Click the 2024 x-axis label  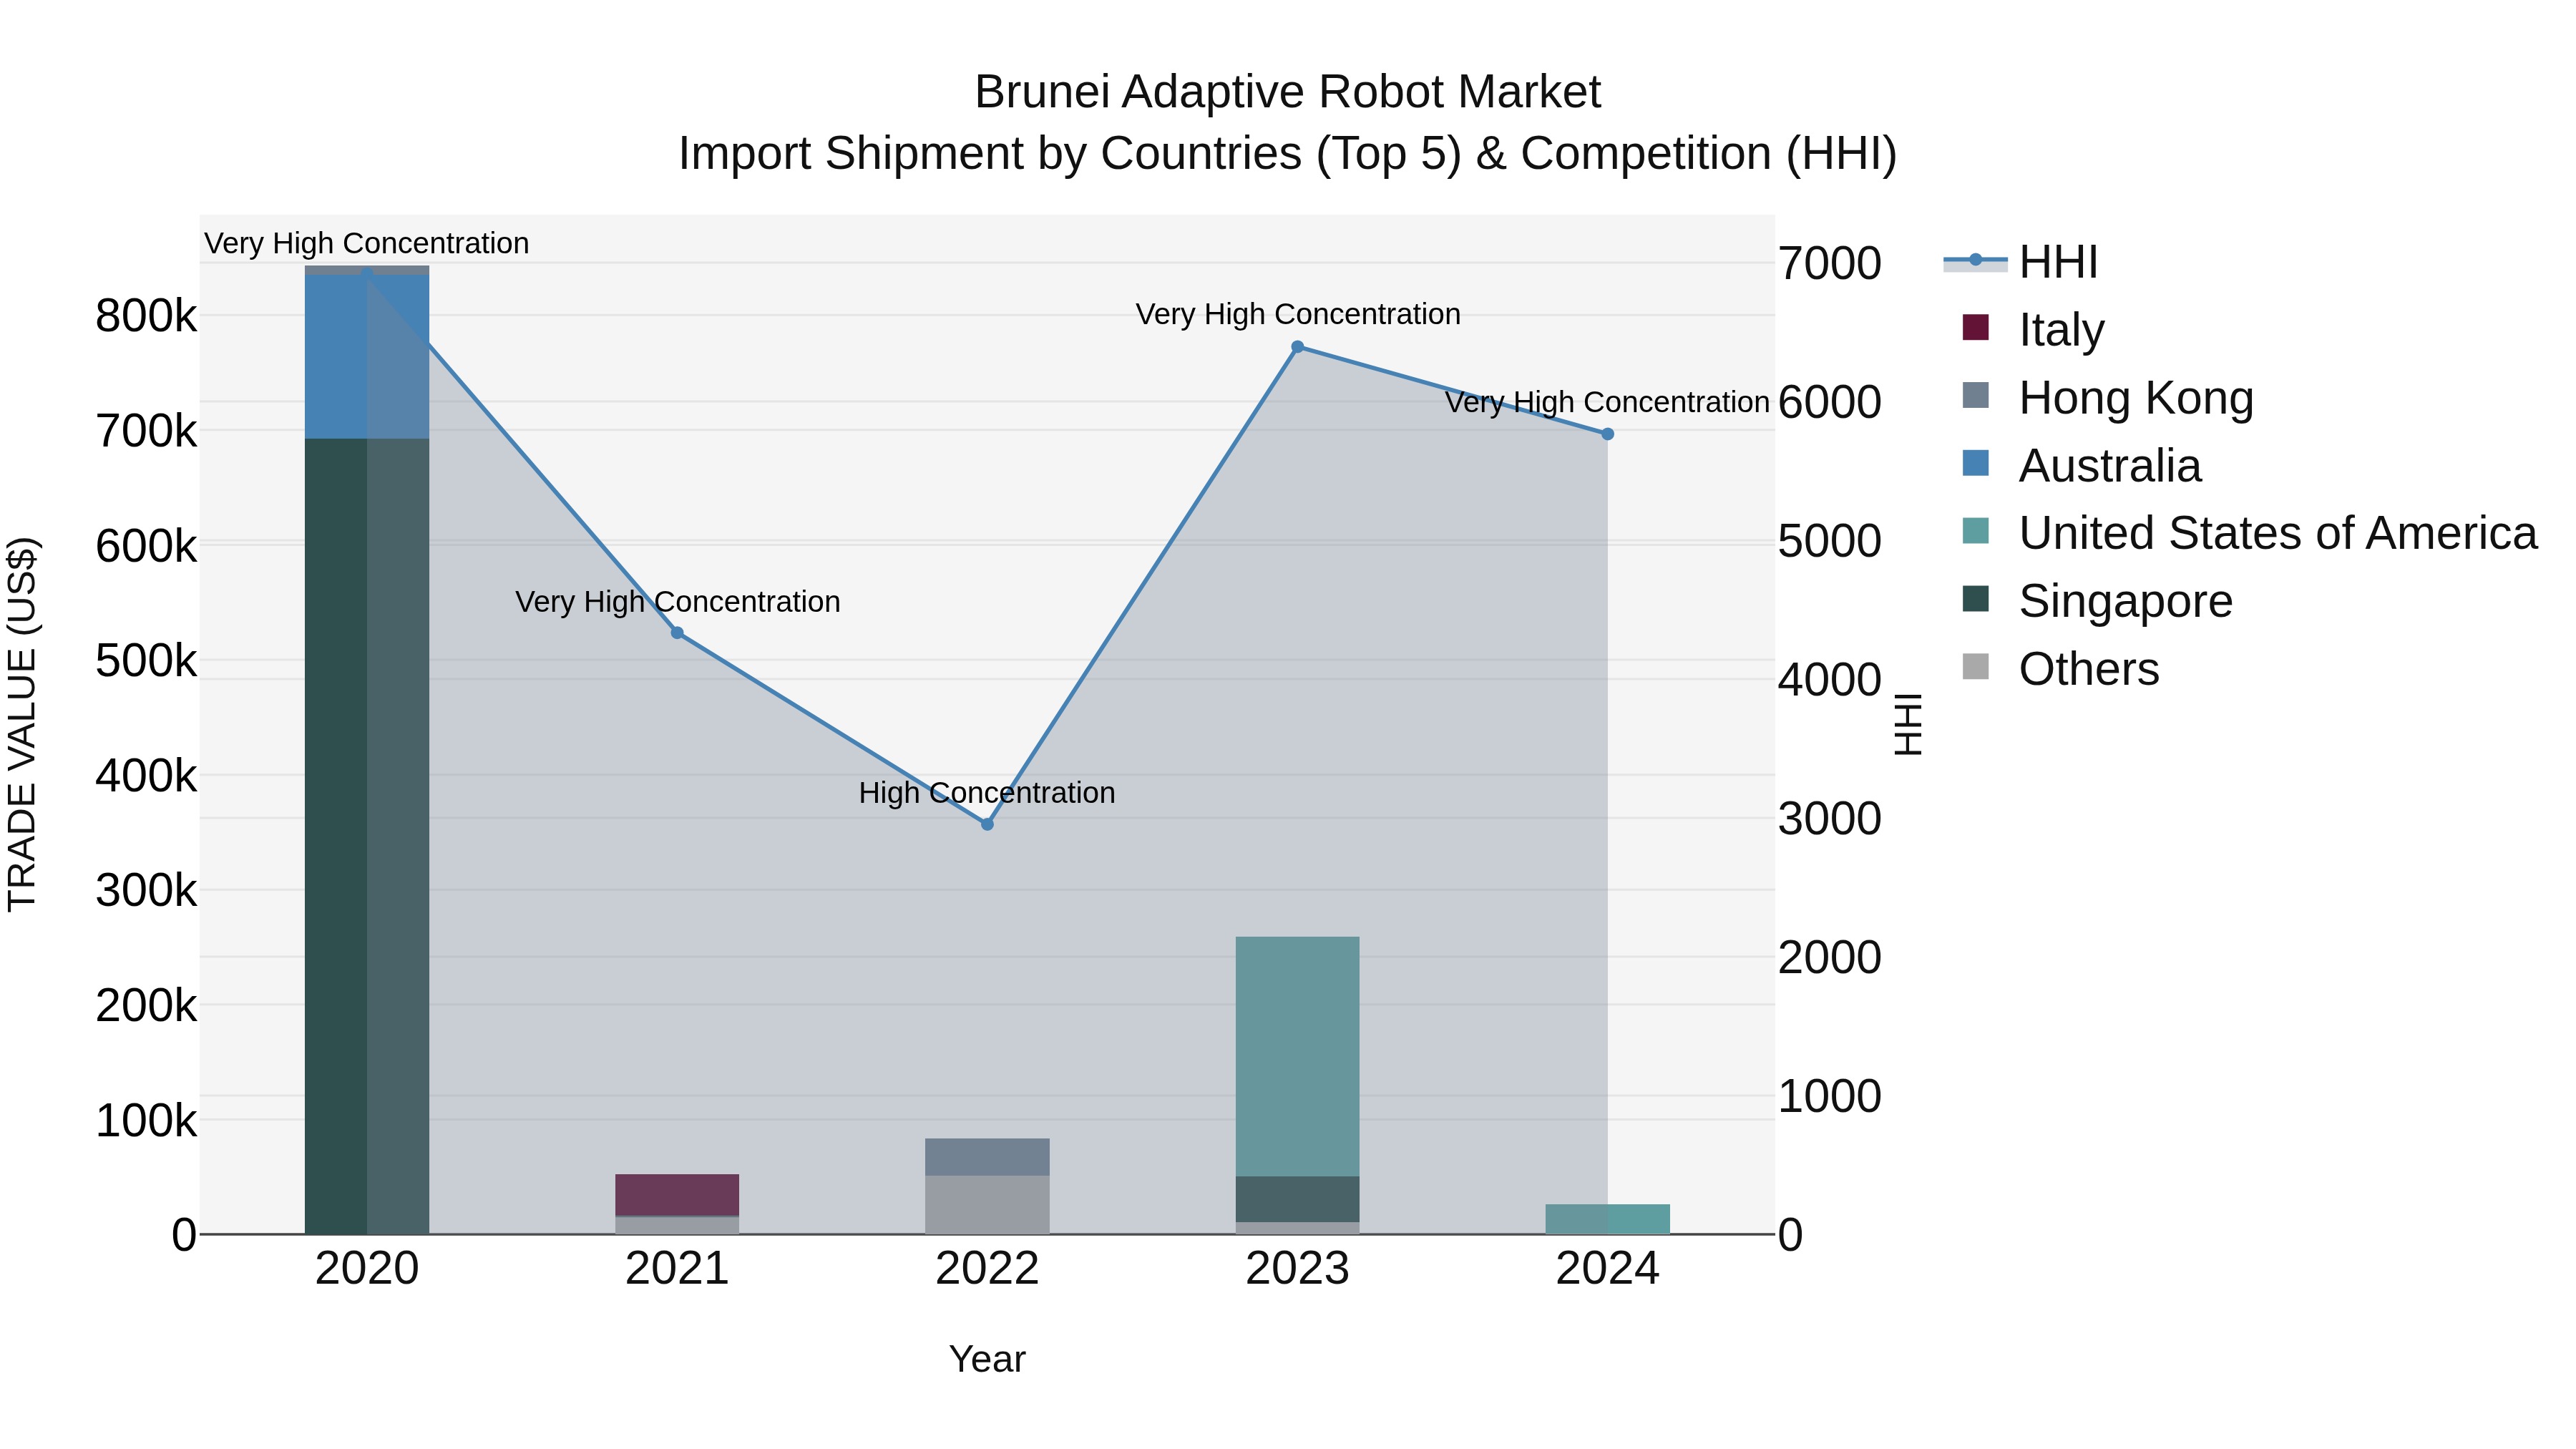[1608, 1269]
